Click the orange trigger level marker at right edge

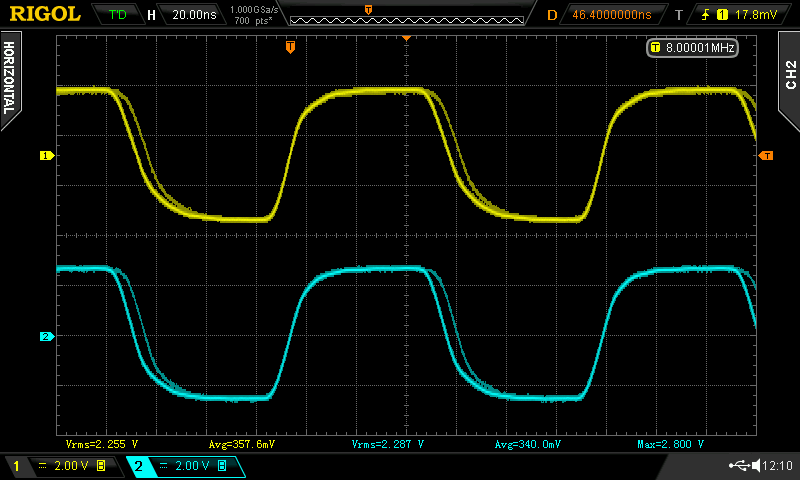point(766,156)
